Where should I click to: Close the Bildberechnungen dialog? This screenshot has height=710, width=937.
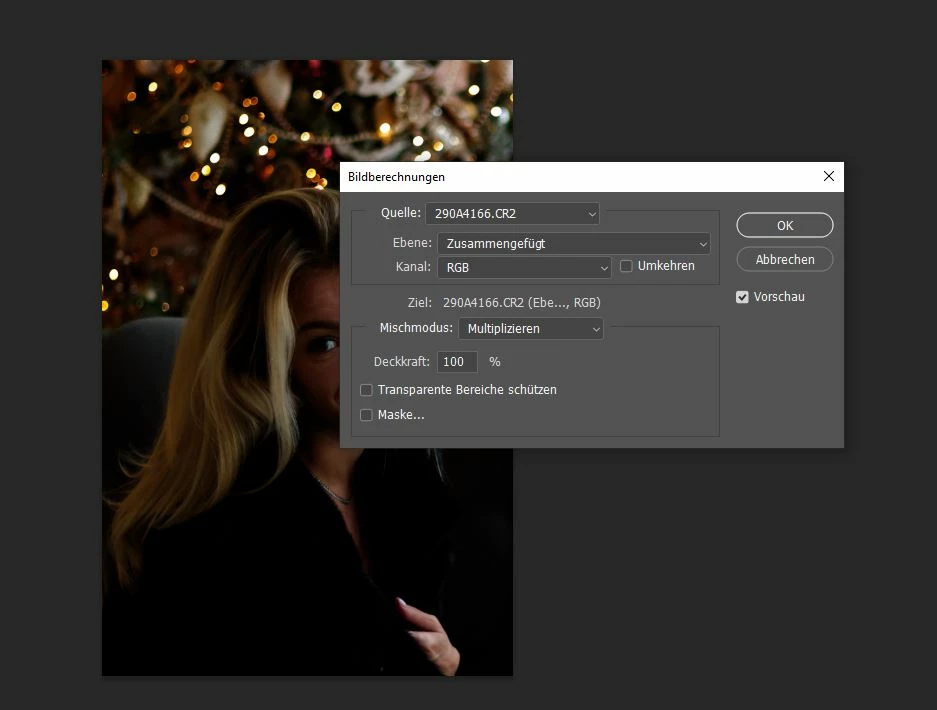click(x=829, y=176)
